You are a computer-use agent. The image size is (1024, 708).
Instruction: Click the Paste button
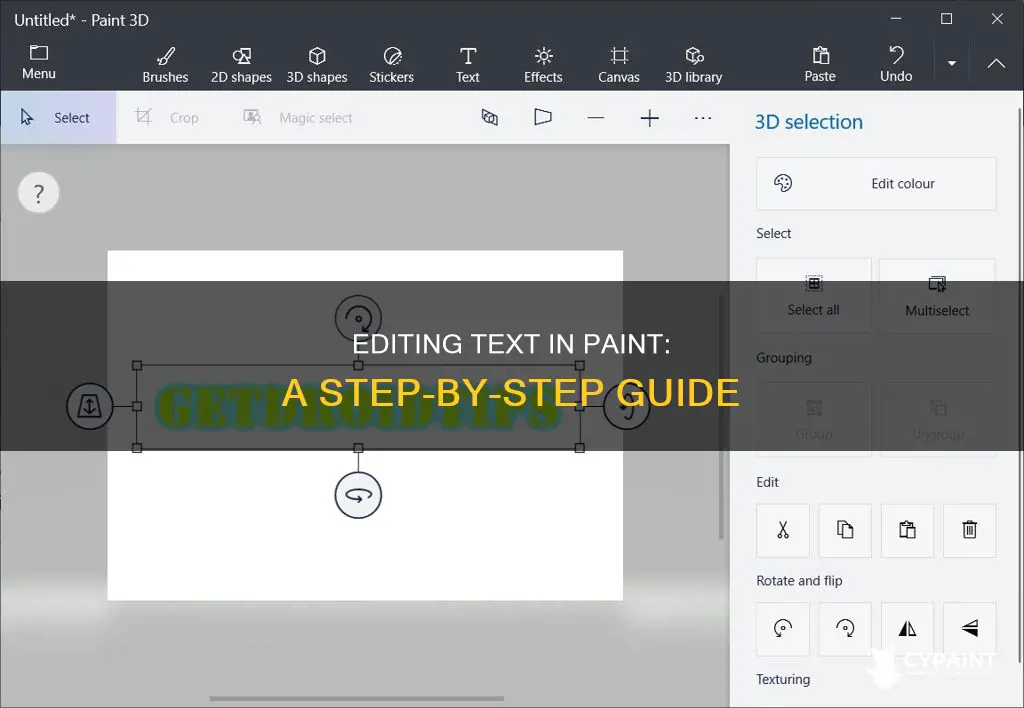820,65
